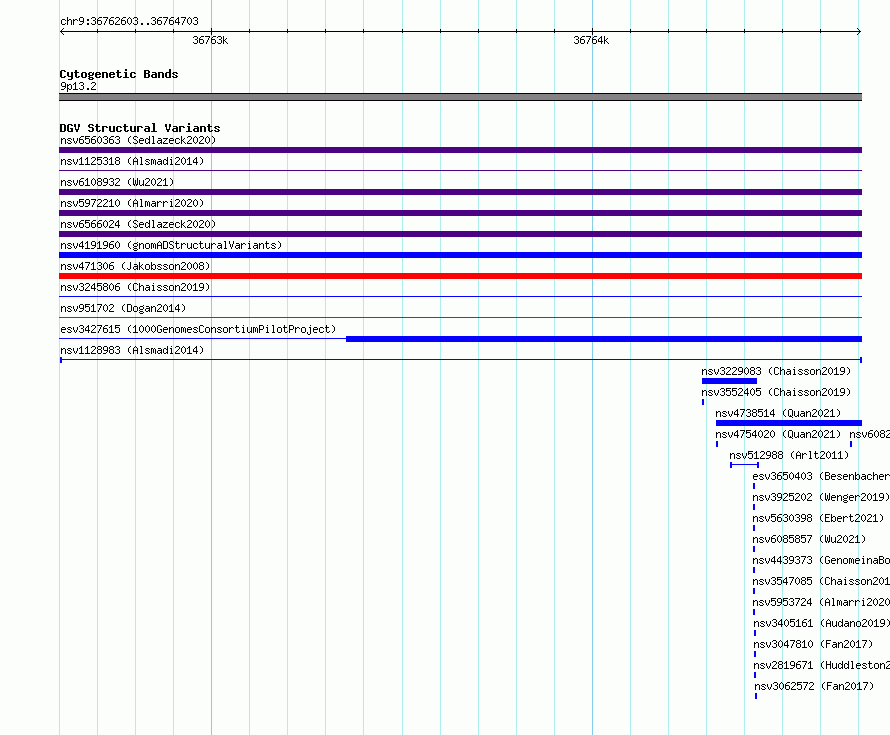Open esv3650403 Besenbacher variant

(x=821, y=476)
